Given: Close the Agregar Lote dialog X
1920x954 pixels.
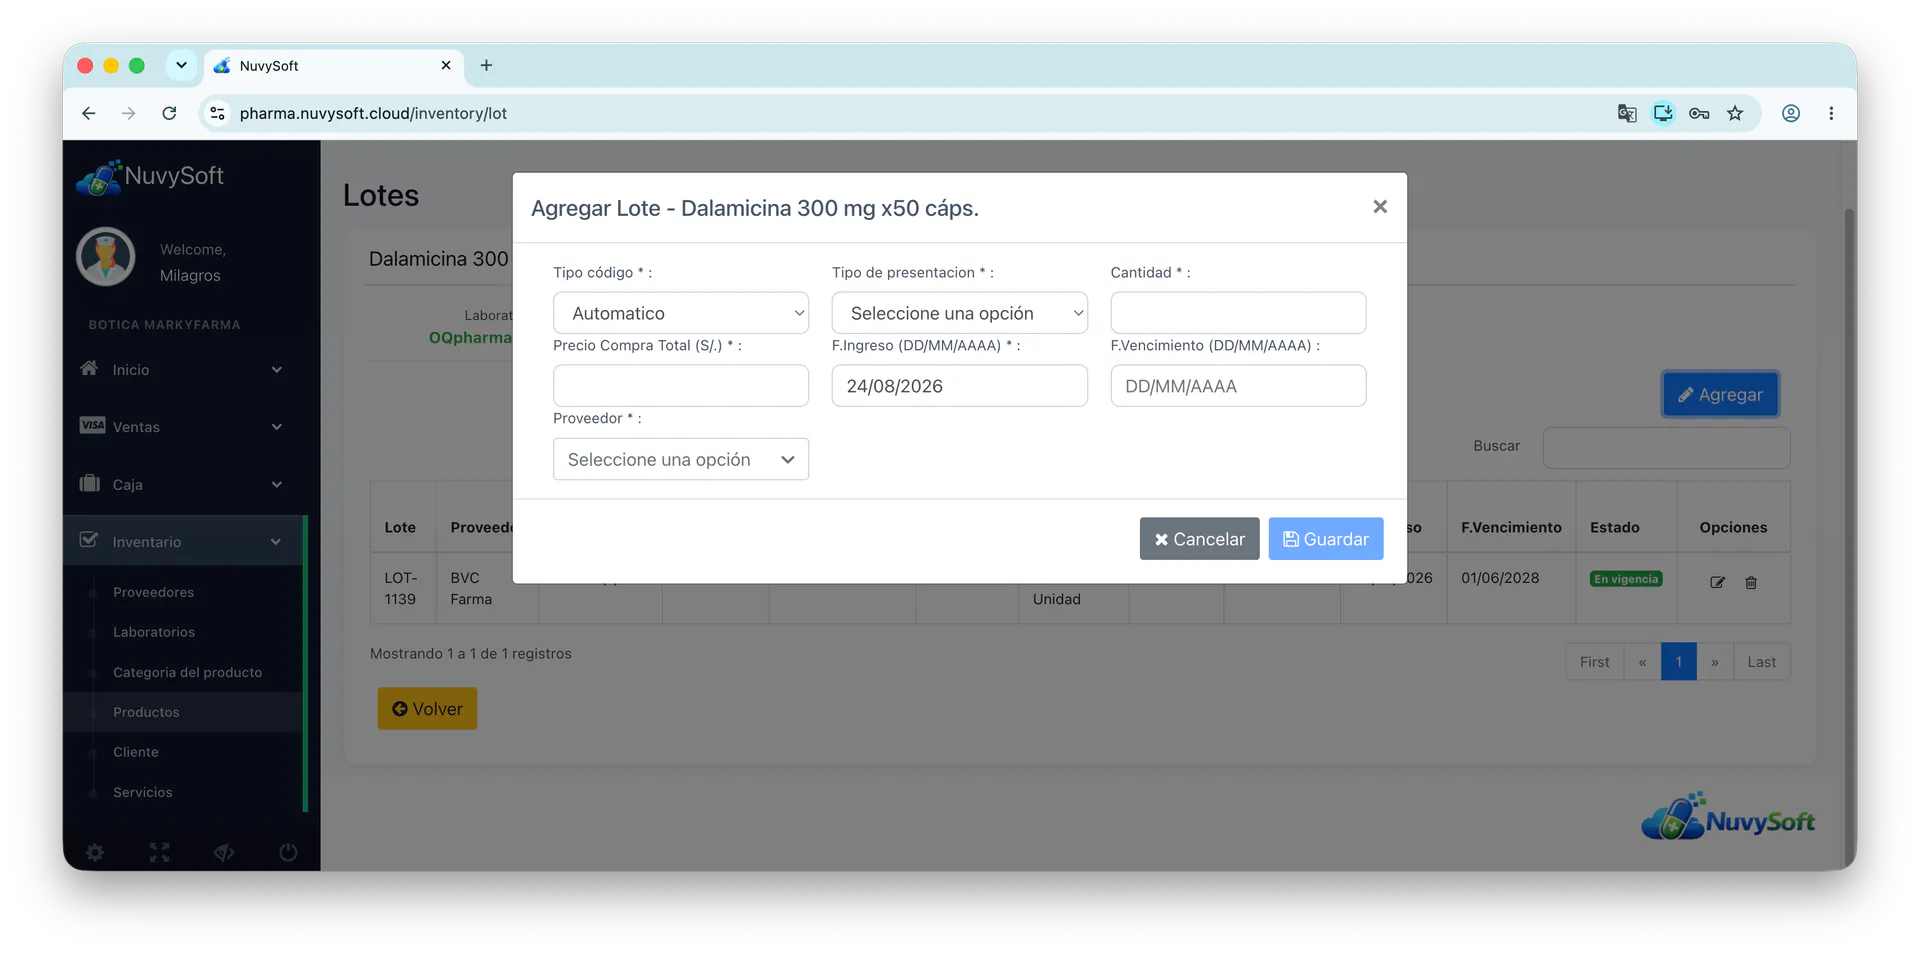Looking at the screenshot, I should click(1380, 207).
